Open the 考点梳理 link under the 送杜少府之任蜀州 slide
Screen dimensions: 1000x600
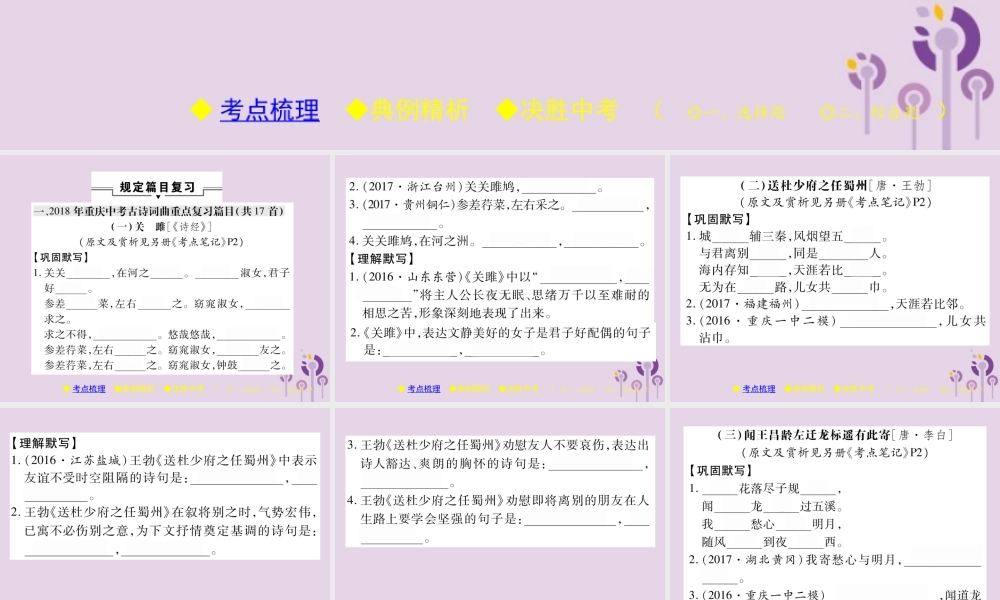[759, 388]
